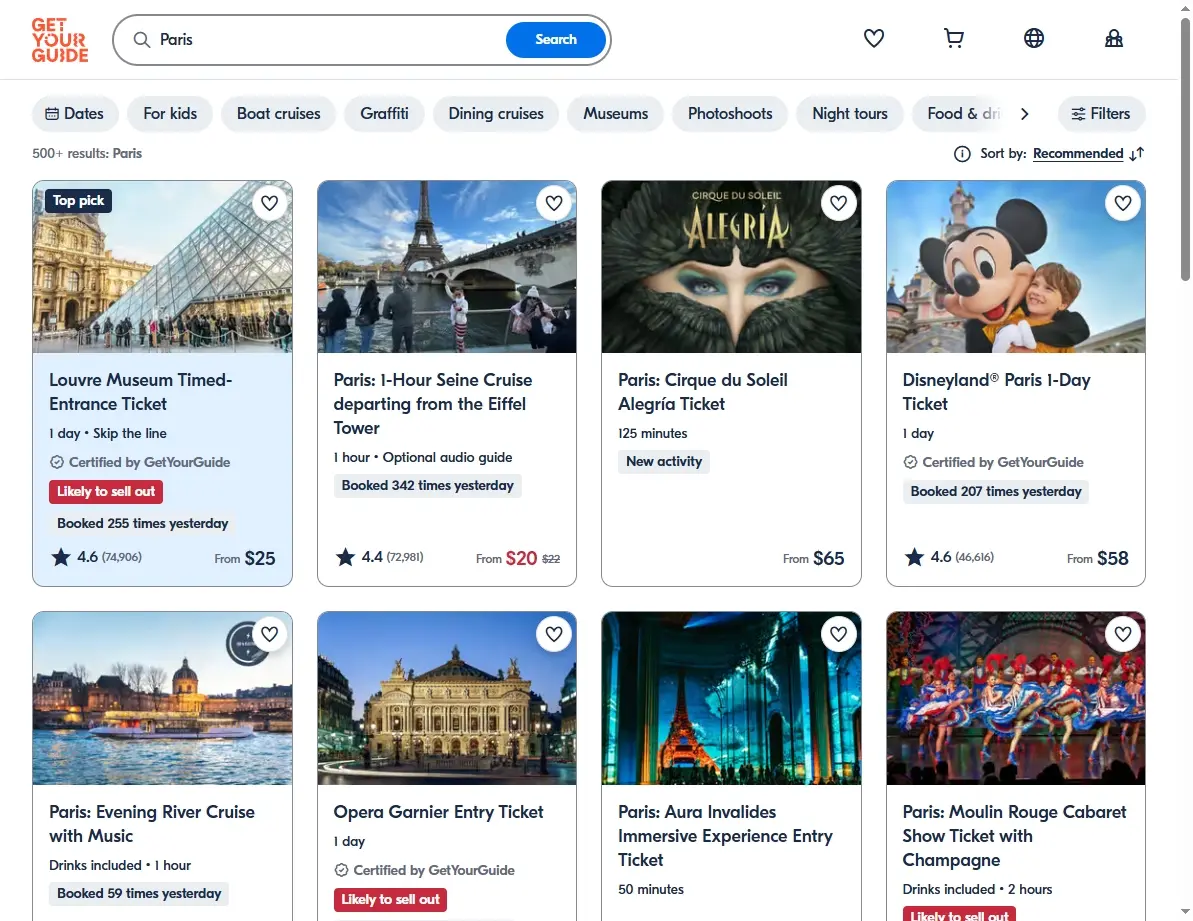Click 'Booked 342 times yesterday' label

pos(428,485)
